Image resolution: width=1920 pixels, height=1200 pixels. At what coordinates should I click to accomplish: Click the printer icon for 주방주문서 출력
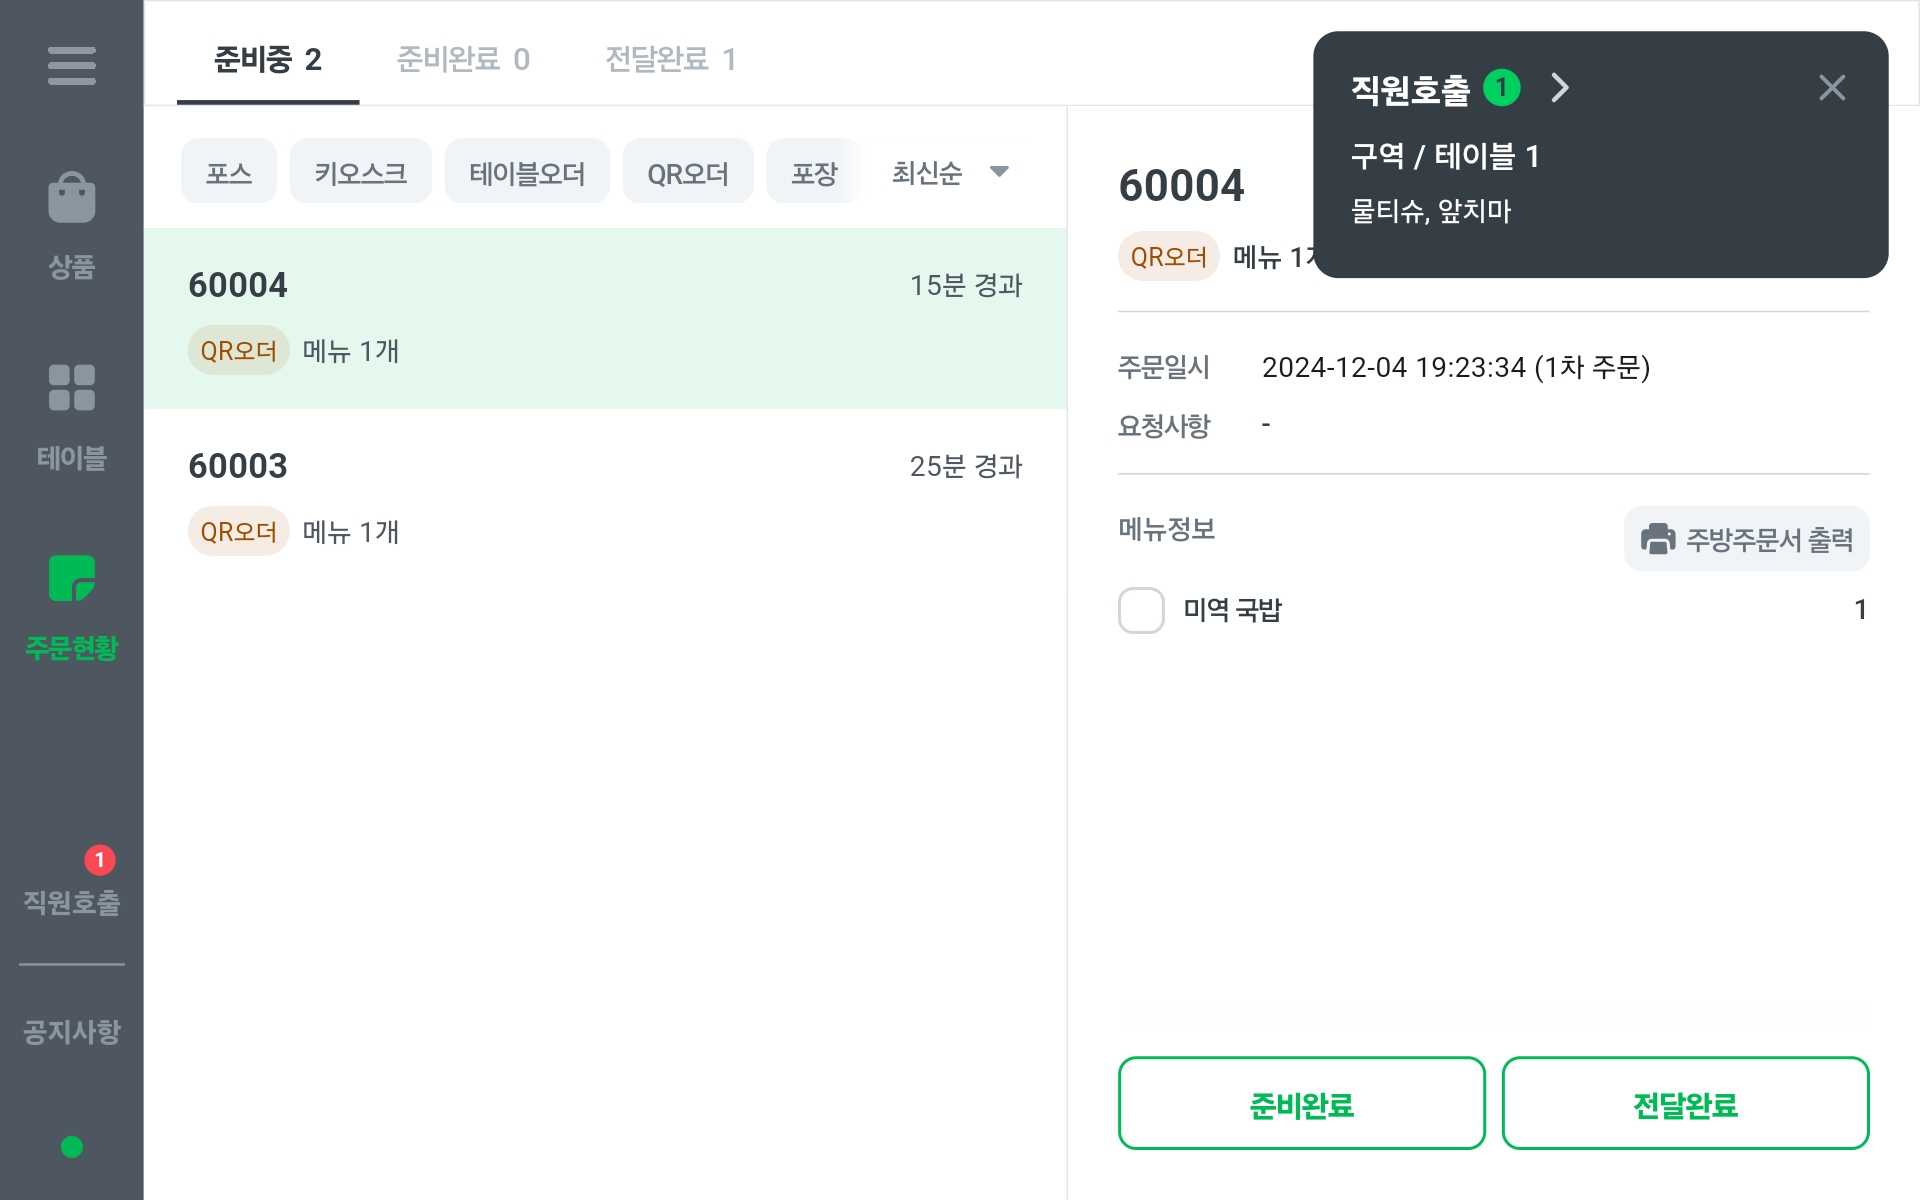(x=1657, y=539)
